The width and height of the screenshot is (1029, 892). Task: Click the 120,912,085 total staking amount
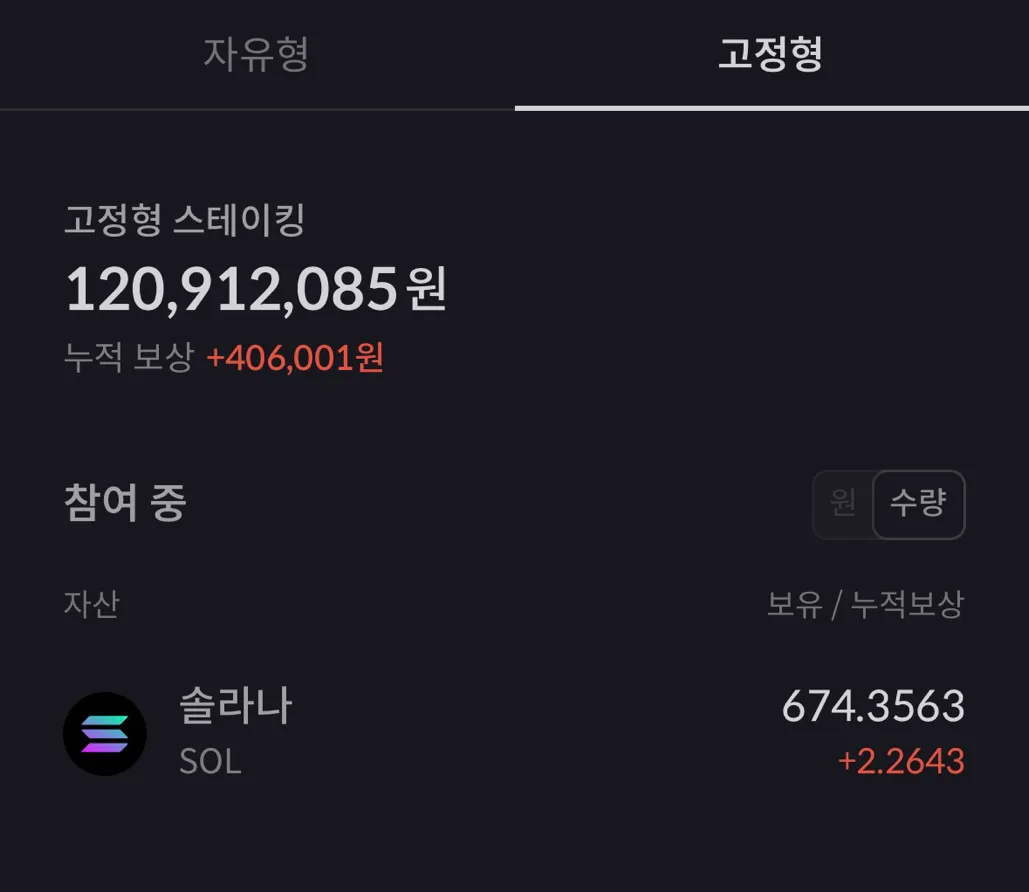point(232,290)
